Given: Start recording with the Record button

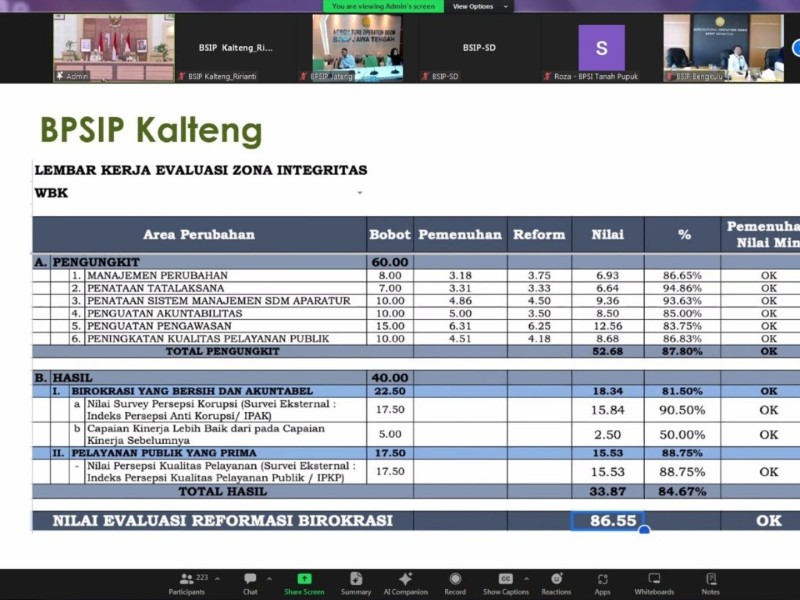Looking at the screenshot, I should (455, 581).
